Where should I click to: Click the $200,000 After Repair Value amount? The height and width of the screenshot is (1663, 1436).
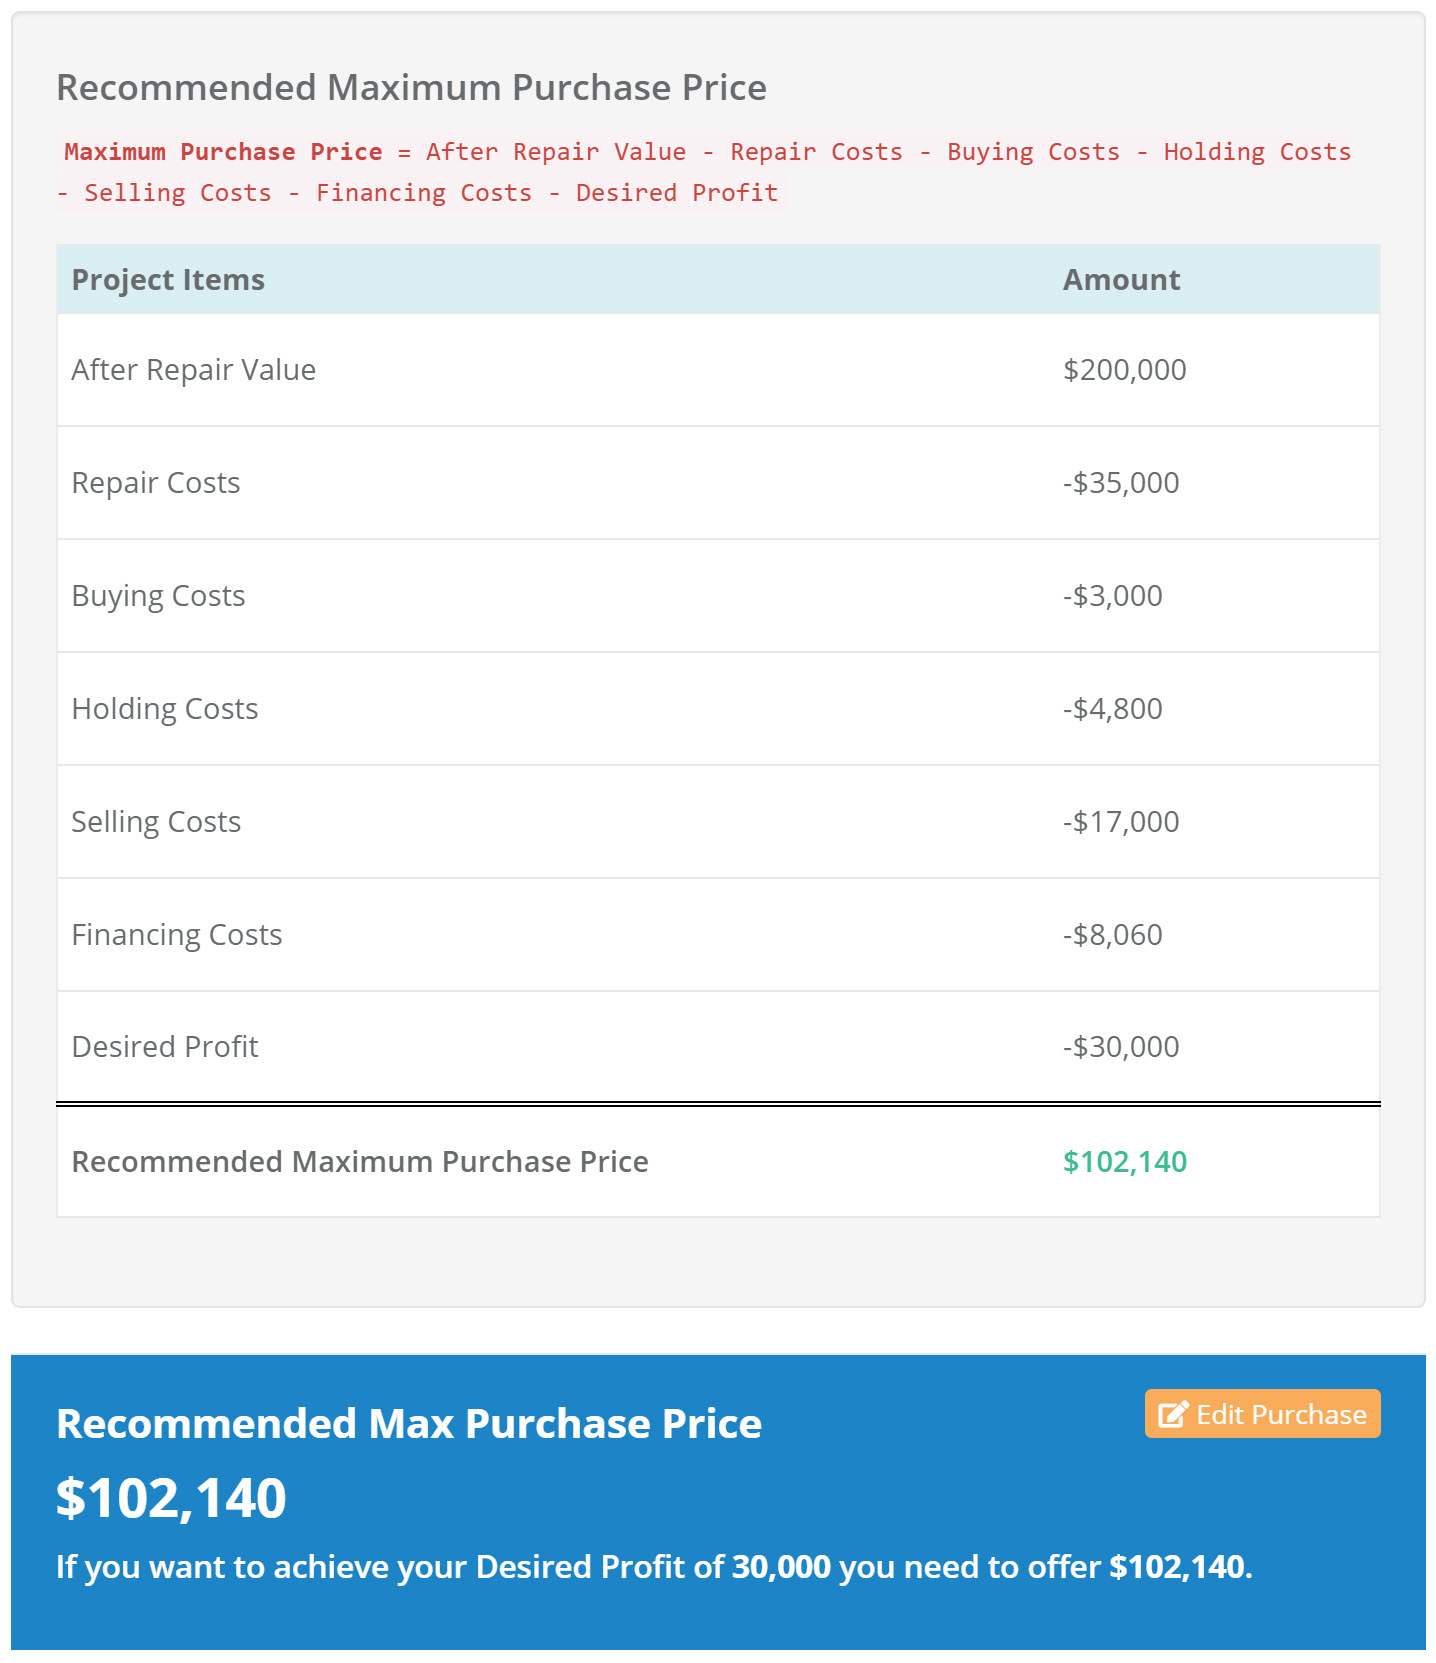click(1125, 370)
